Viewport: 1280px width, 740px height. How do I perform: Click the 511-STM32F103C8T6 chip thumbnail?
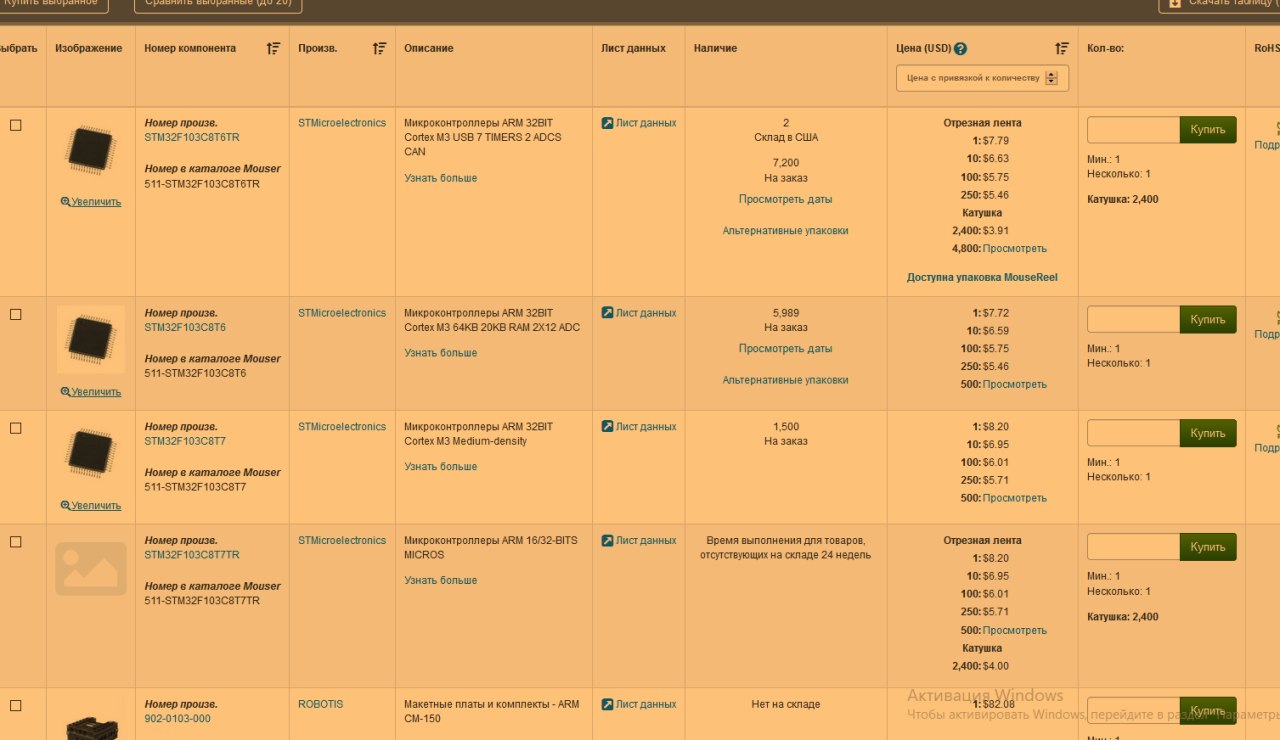(91, 340)
